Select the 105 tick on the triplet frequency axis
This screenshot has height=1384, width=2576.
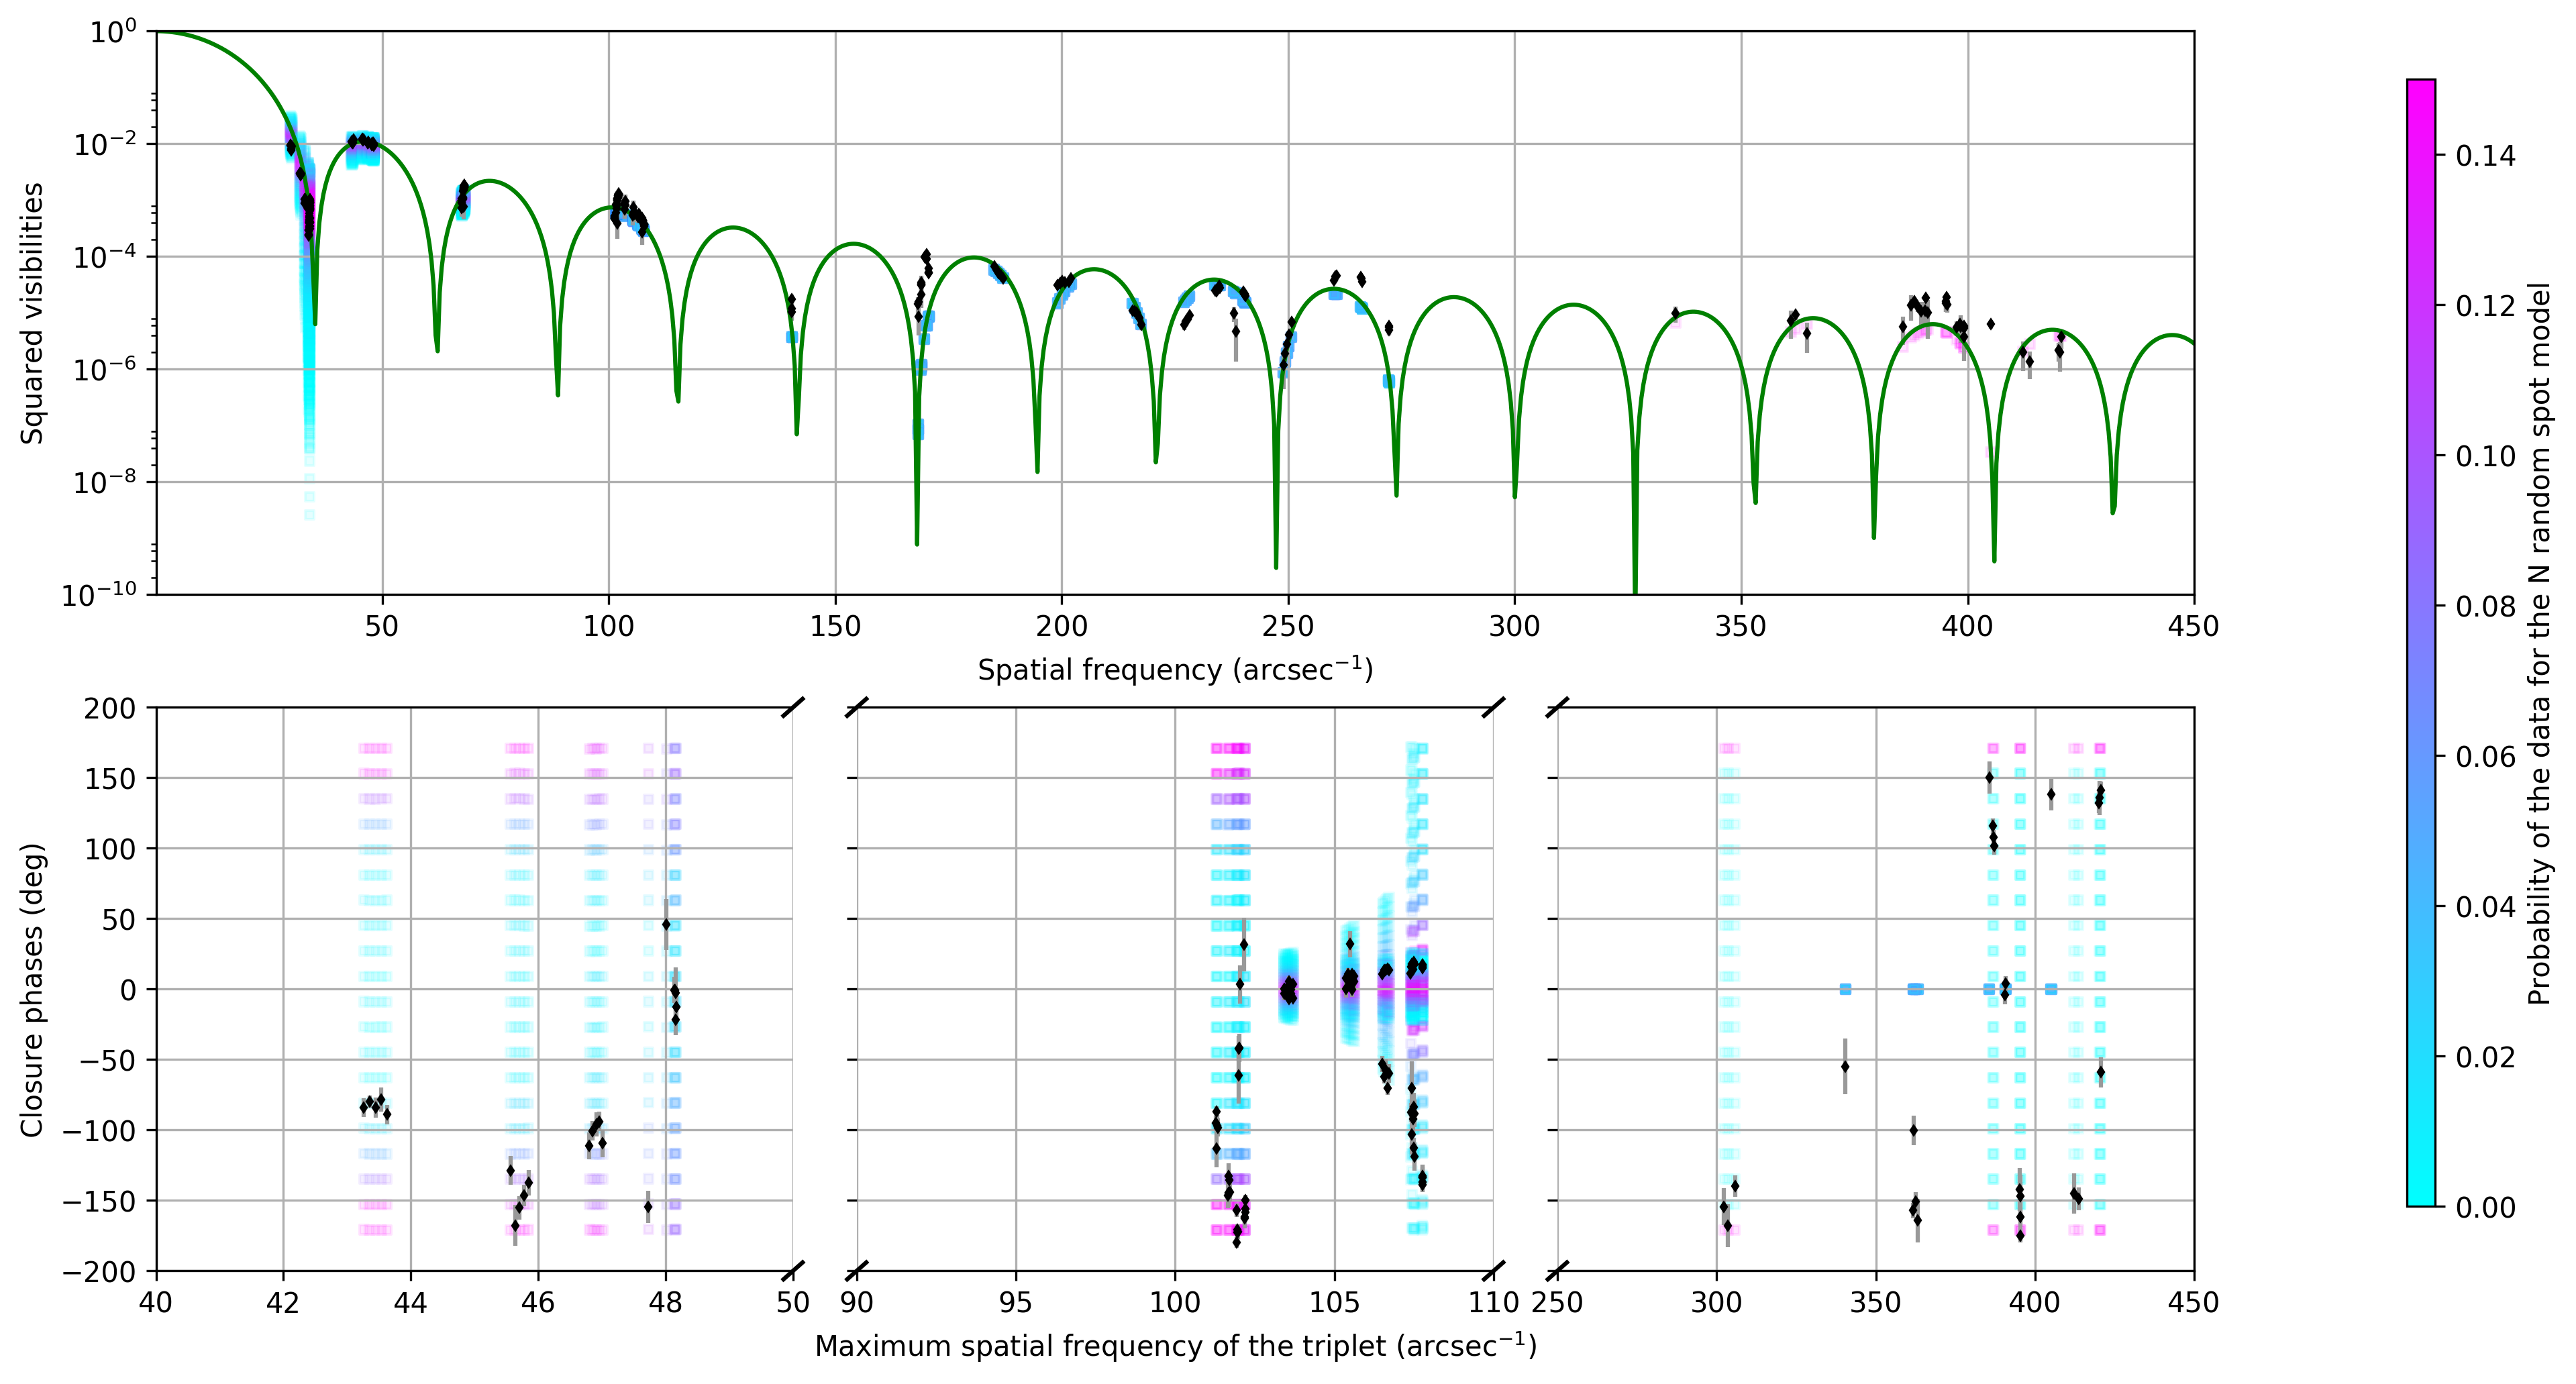[x=1334, y=1303]
